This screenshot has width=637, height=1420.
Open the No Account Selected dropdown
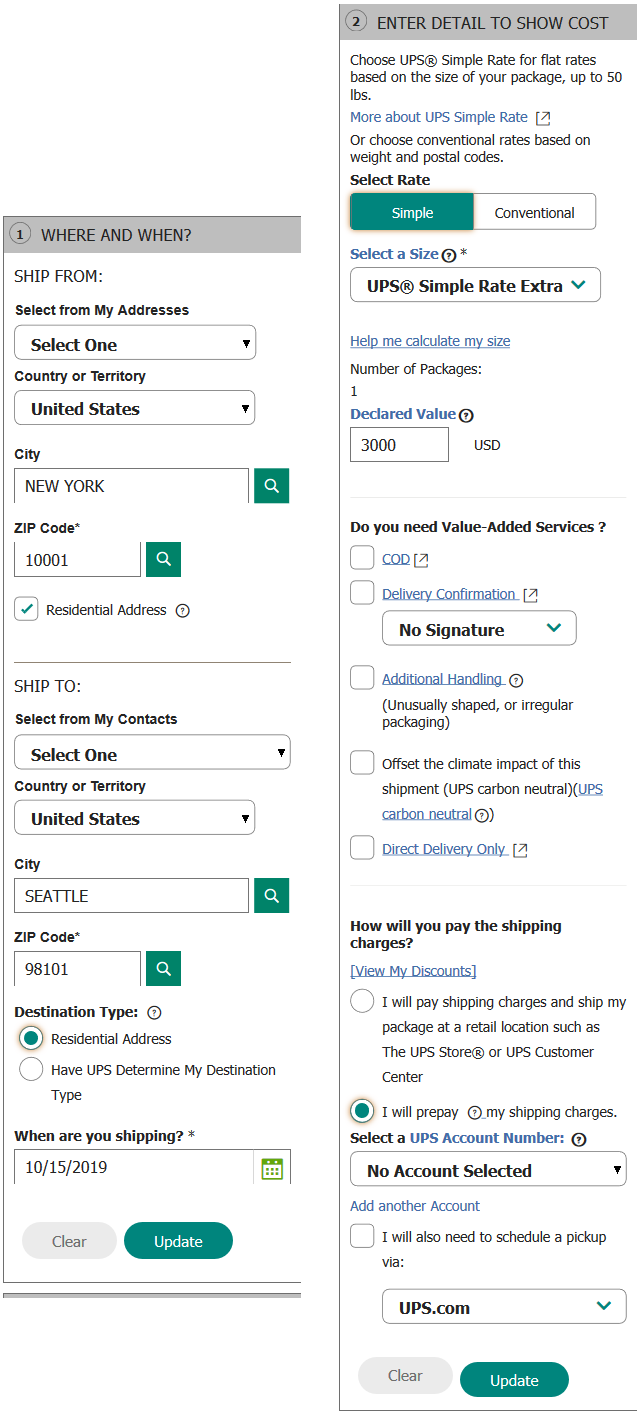[x=488, y=1169]
